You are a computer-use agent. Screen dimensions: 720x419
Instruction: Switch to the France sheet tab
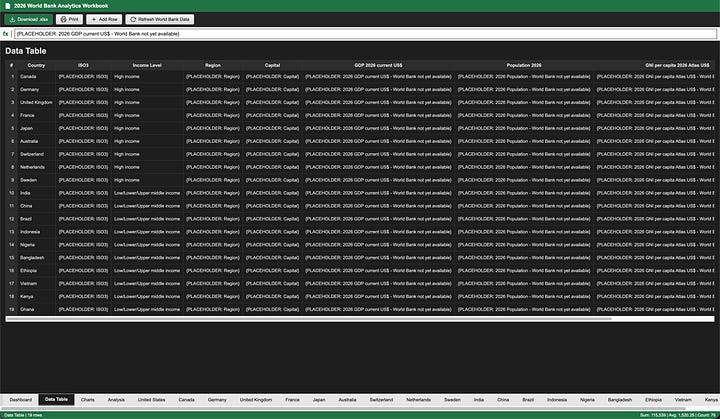click(x=292, y=400)
